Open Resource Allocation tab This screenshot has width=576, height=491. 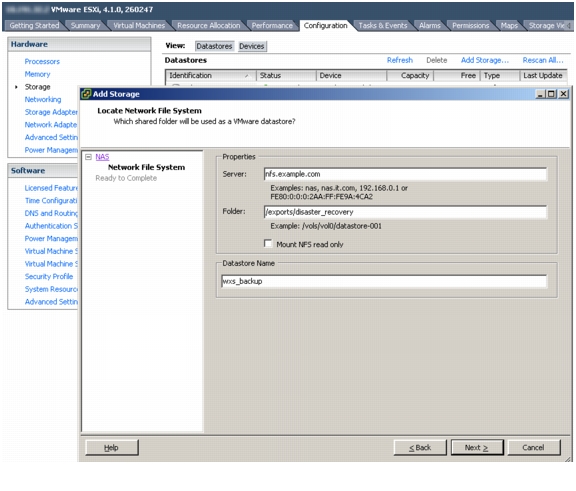(208, 25)
